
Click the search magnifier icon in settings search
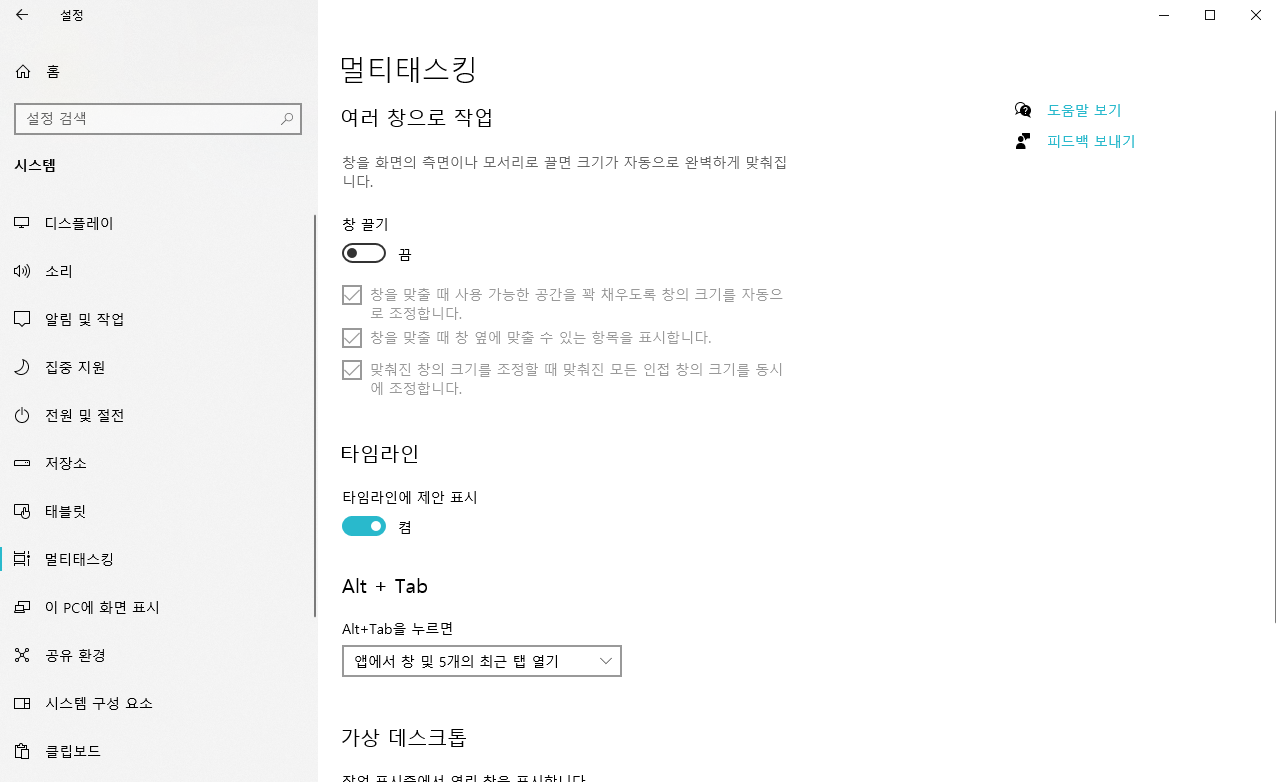pos(287,119)
